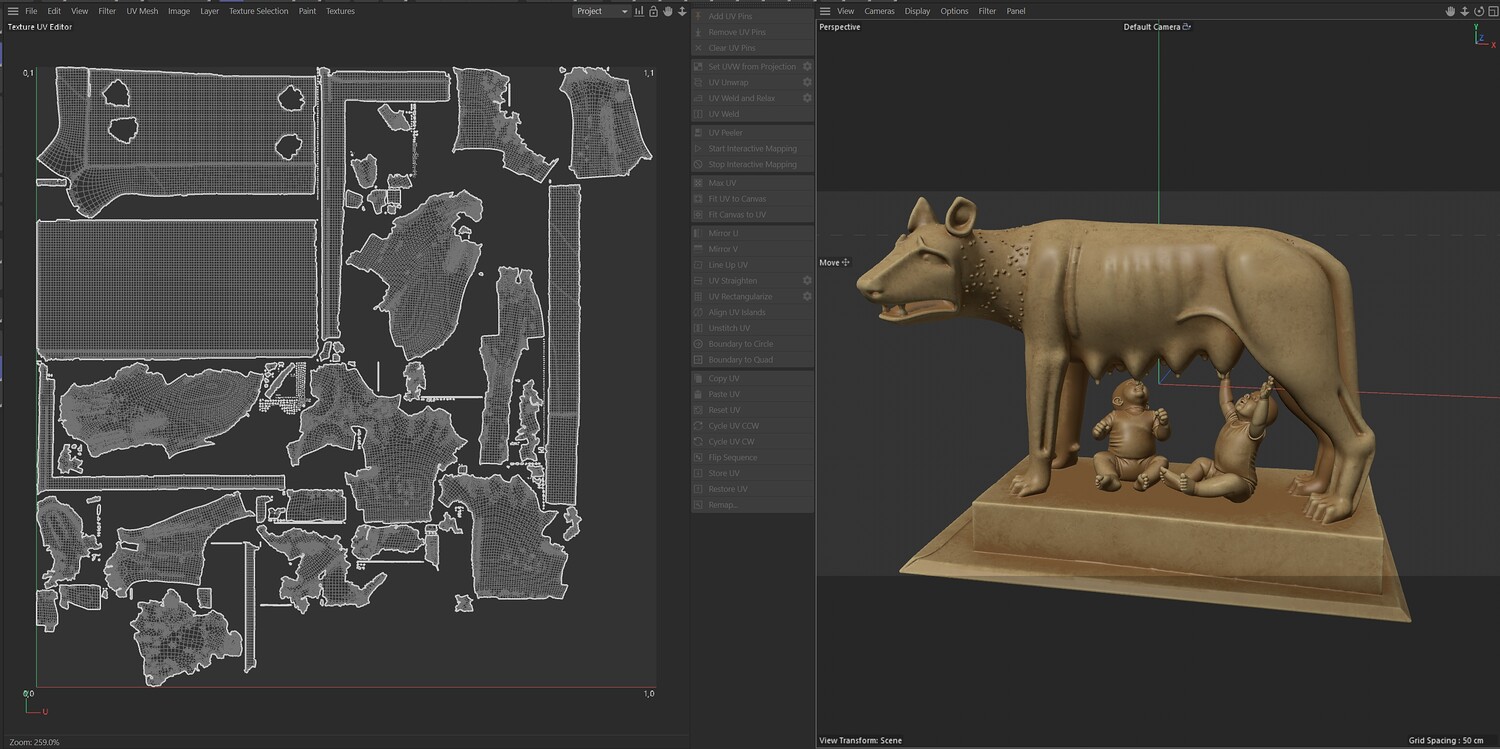Open the Texture UV Editor hamburger menu

coord(13,11)
